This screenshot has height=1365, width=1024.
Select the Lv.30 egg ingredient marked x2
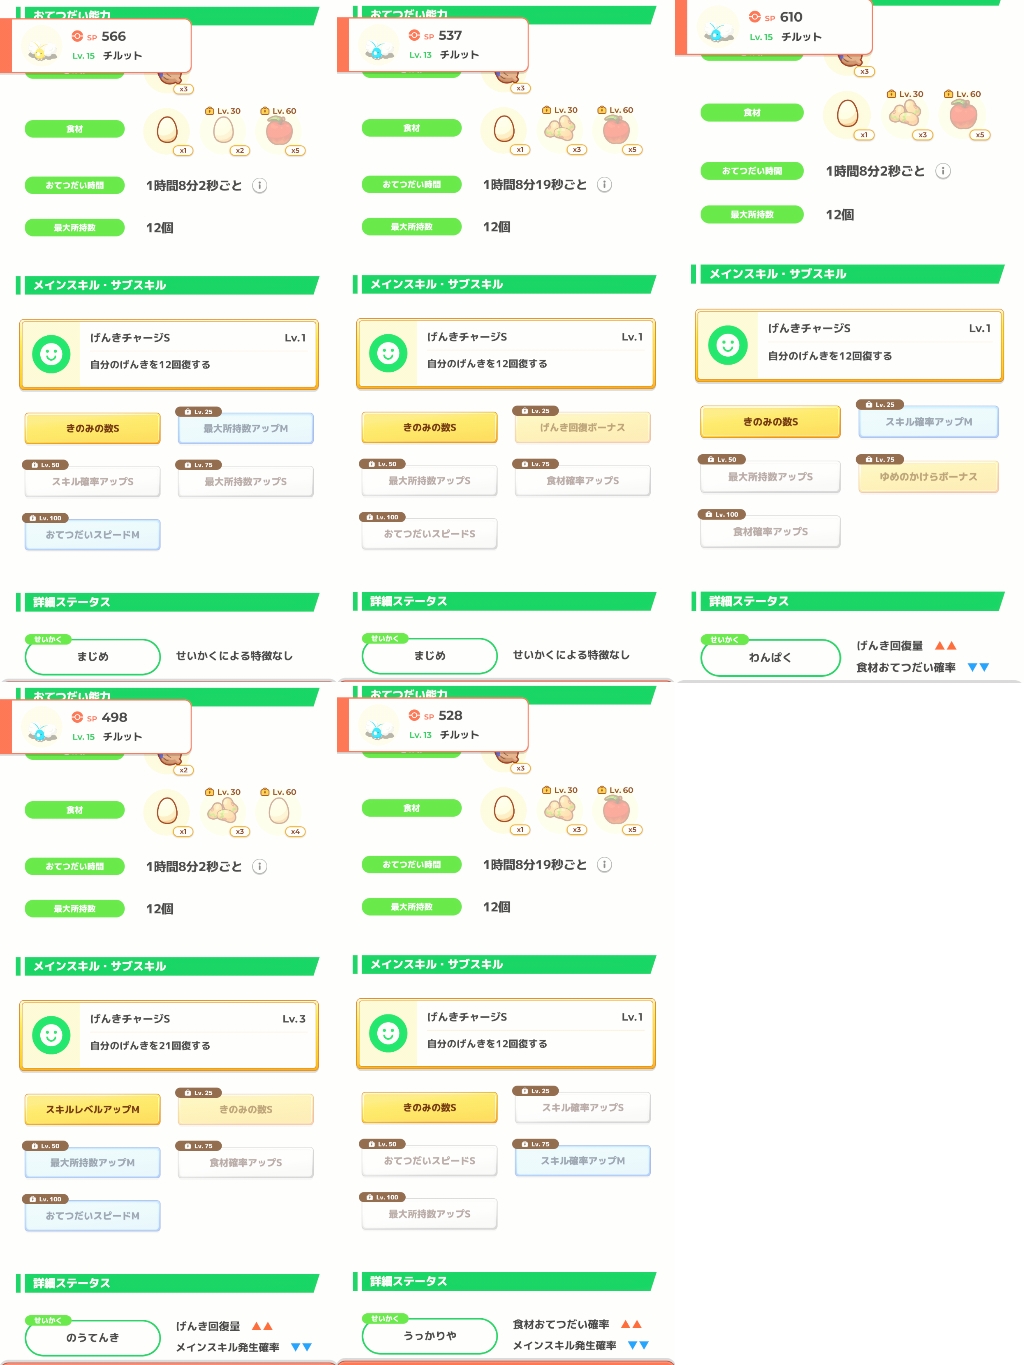(x=225, y=130)
